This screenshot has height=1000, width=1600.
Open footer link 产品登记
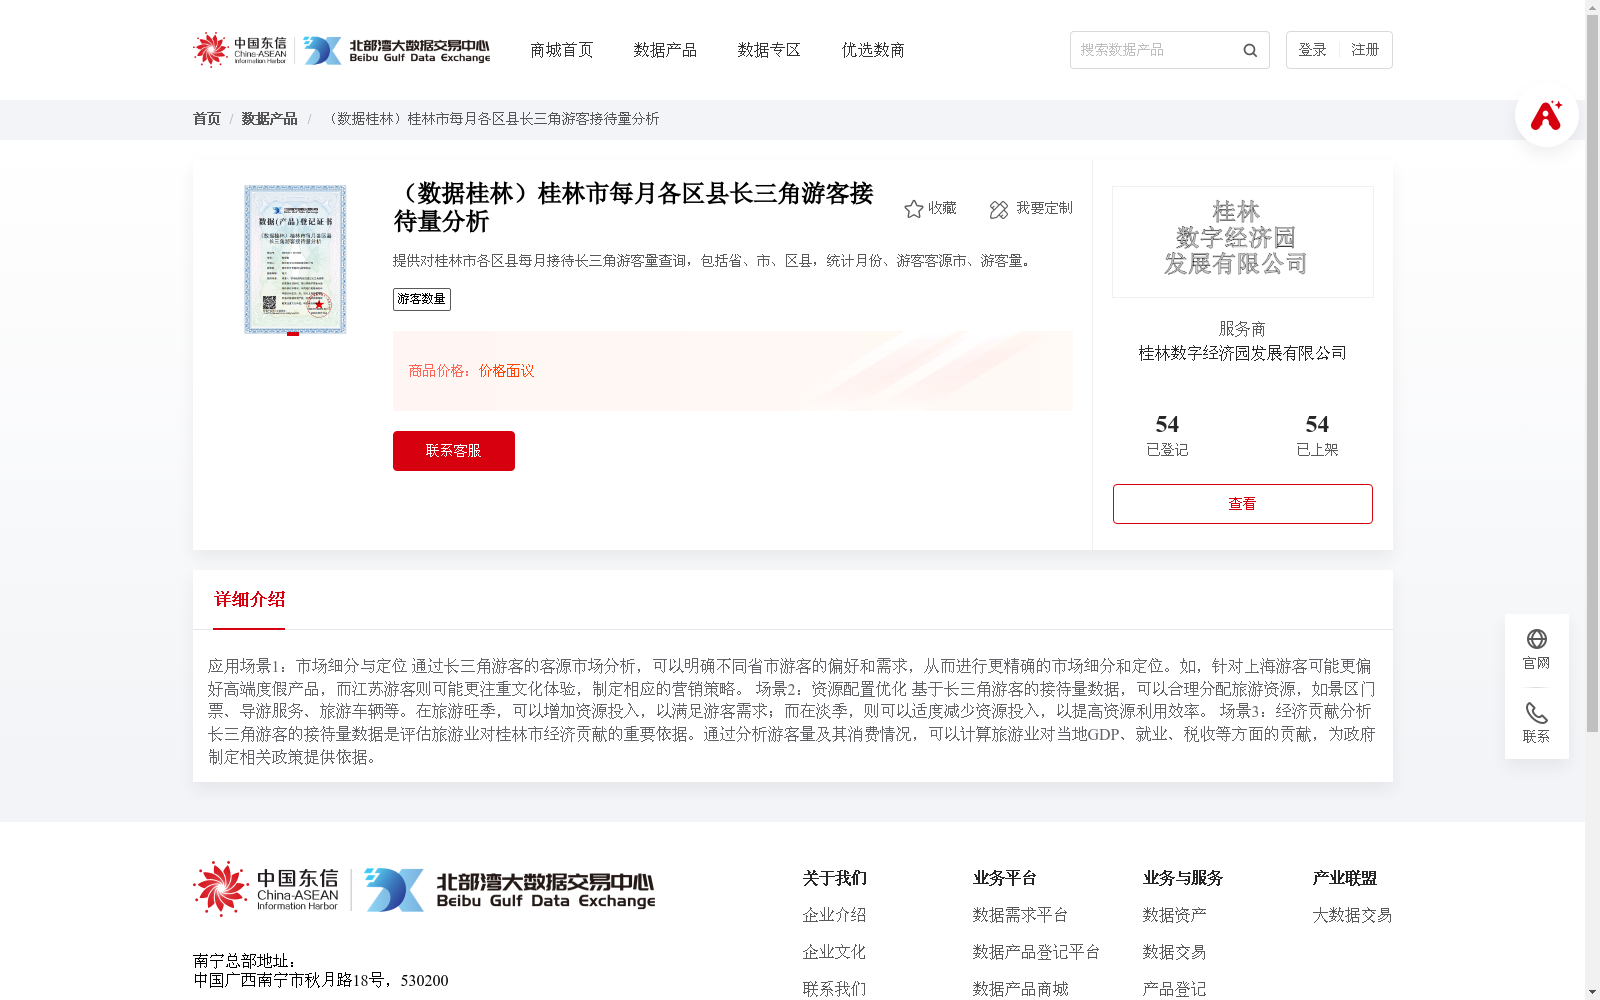tap(1174, 989)
